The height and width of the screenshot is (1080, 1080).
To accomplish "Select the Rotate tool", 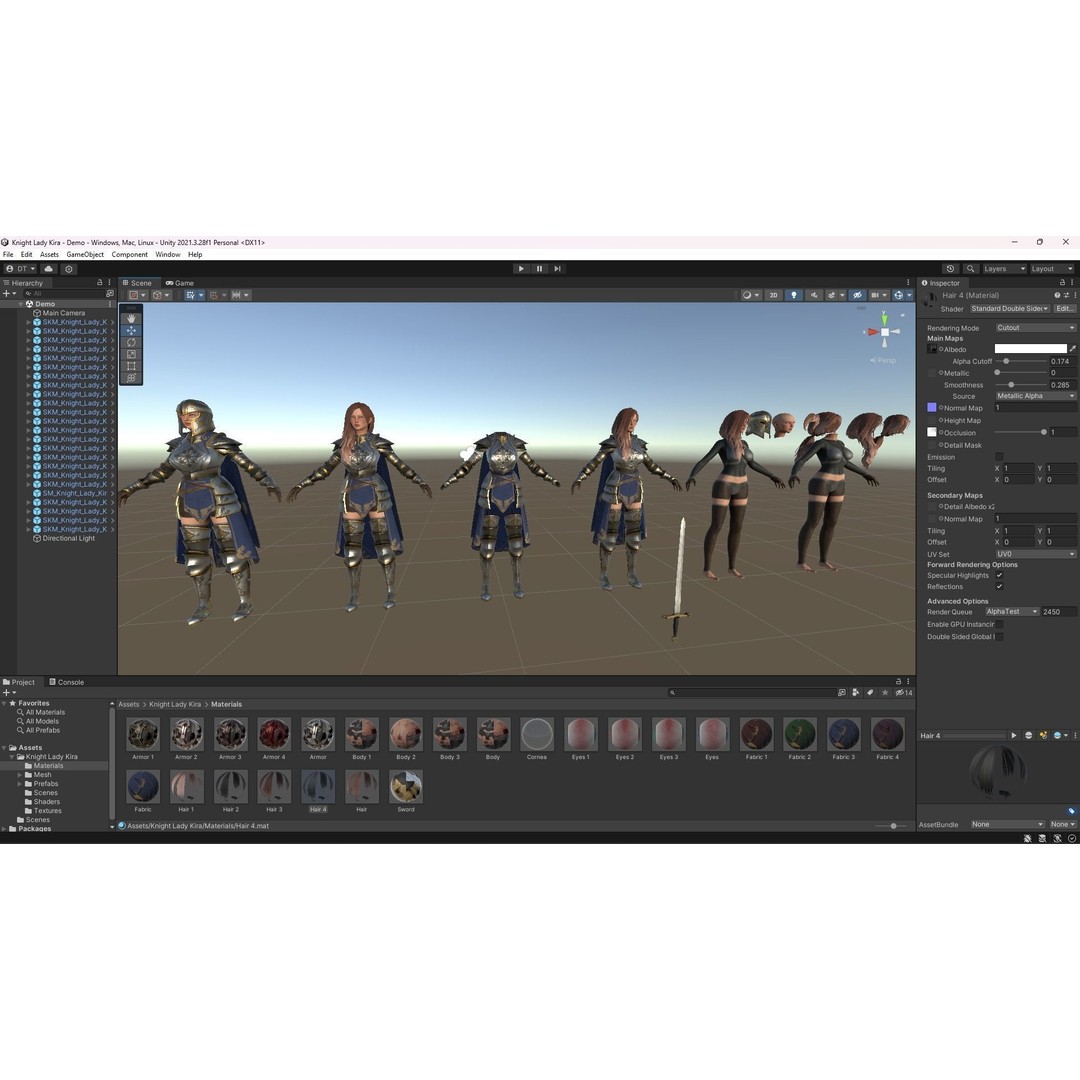I will [x=131, y=342].
